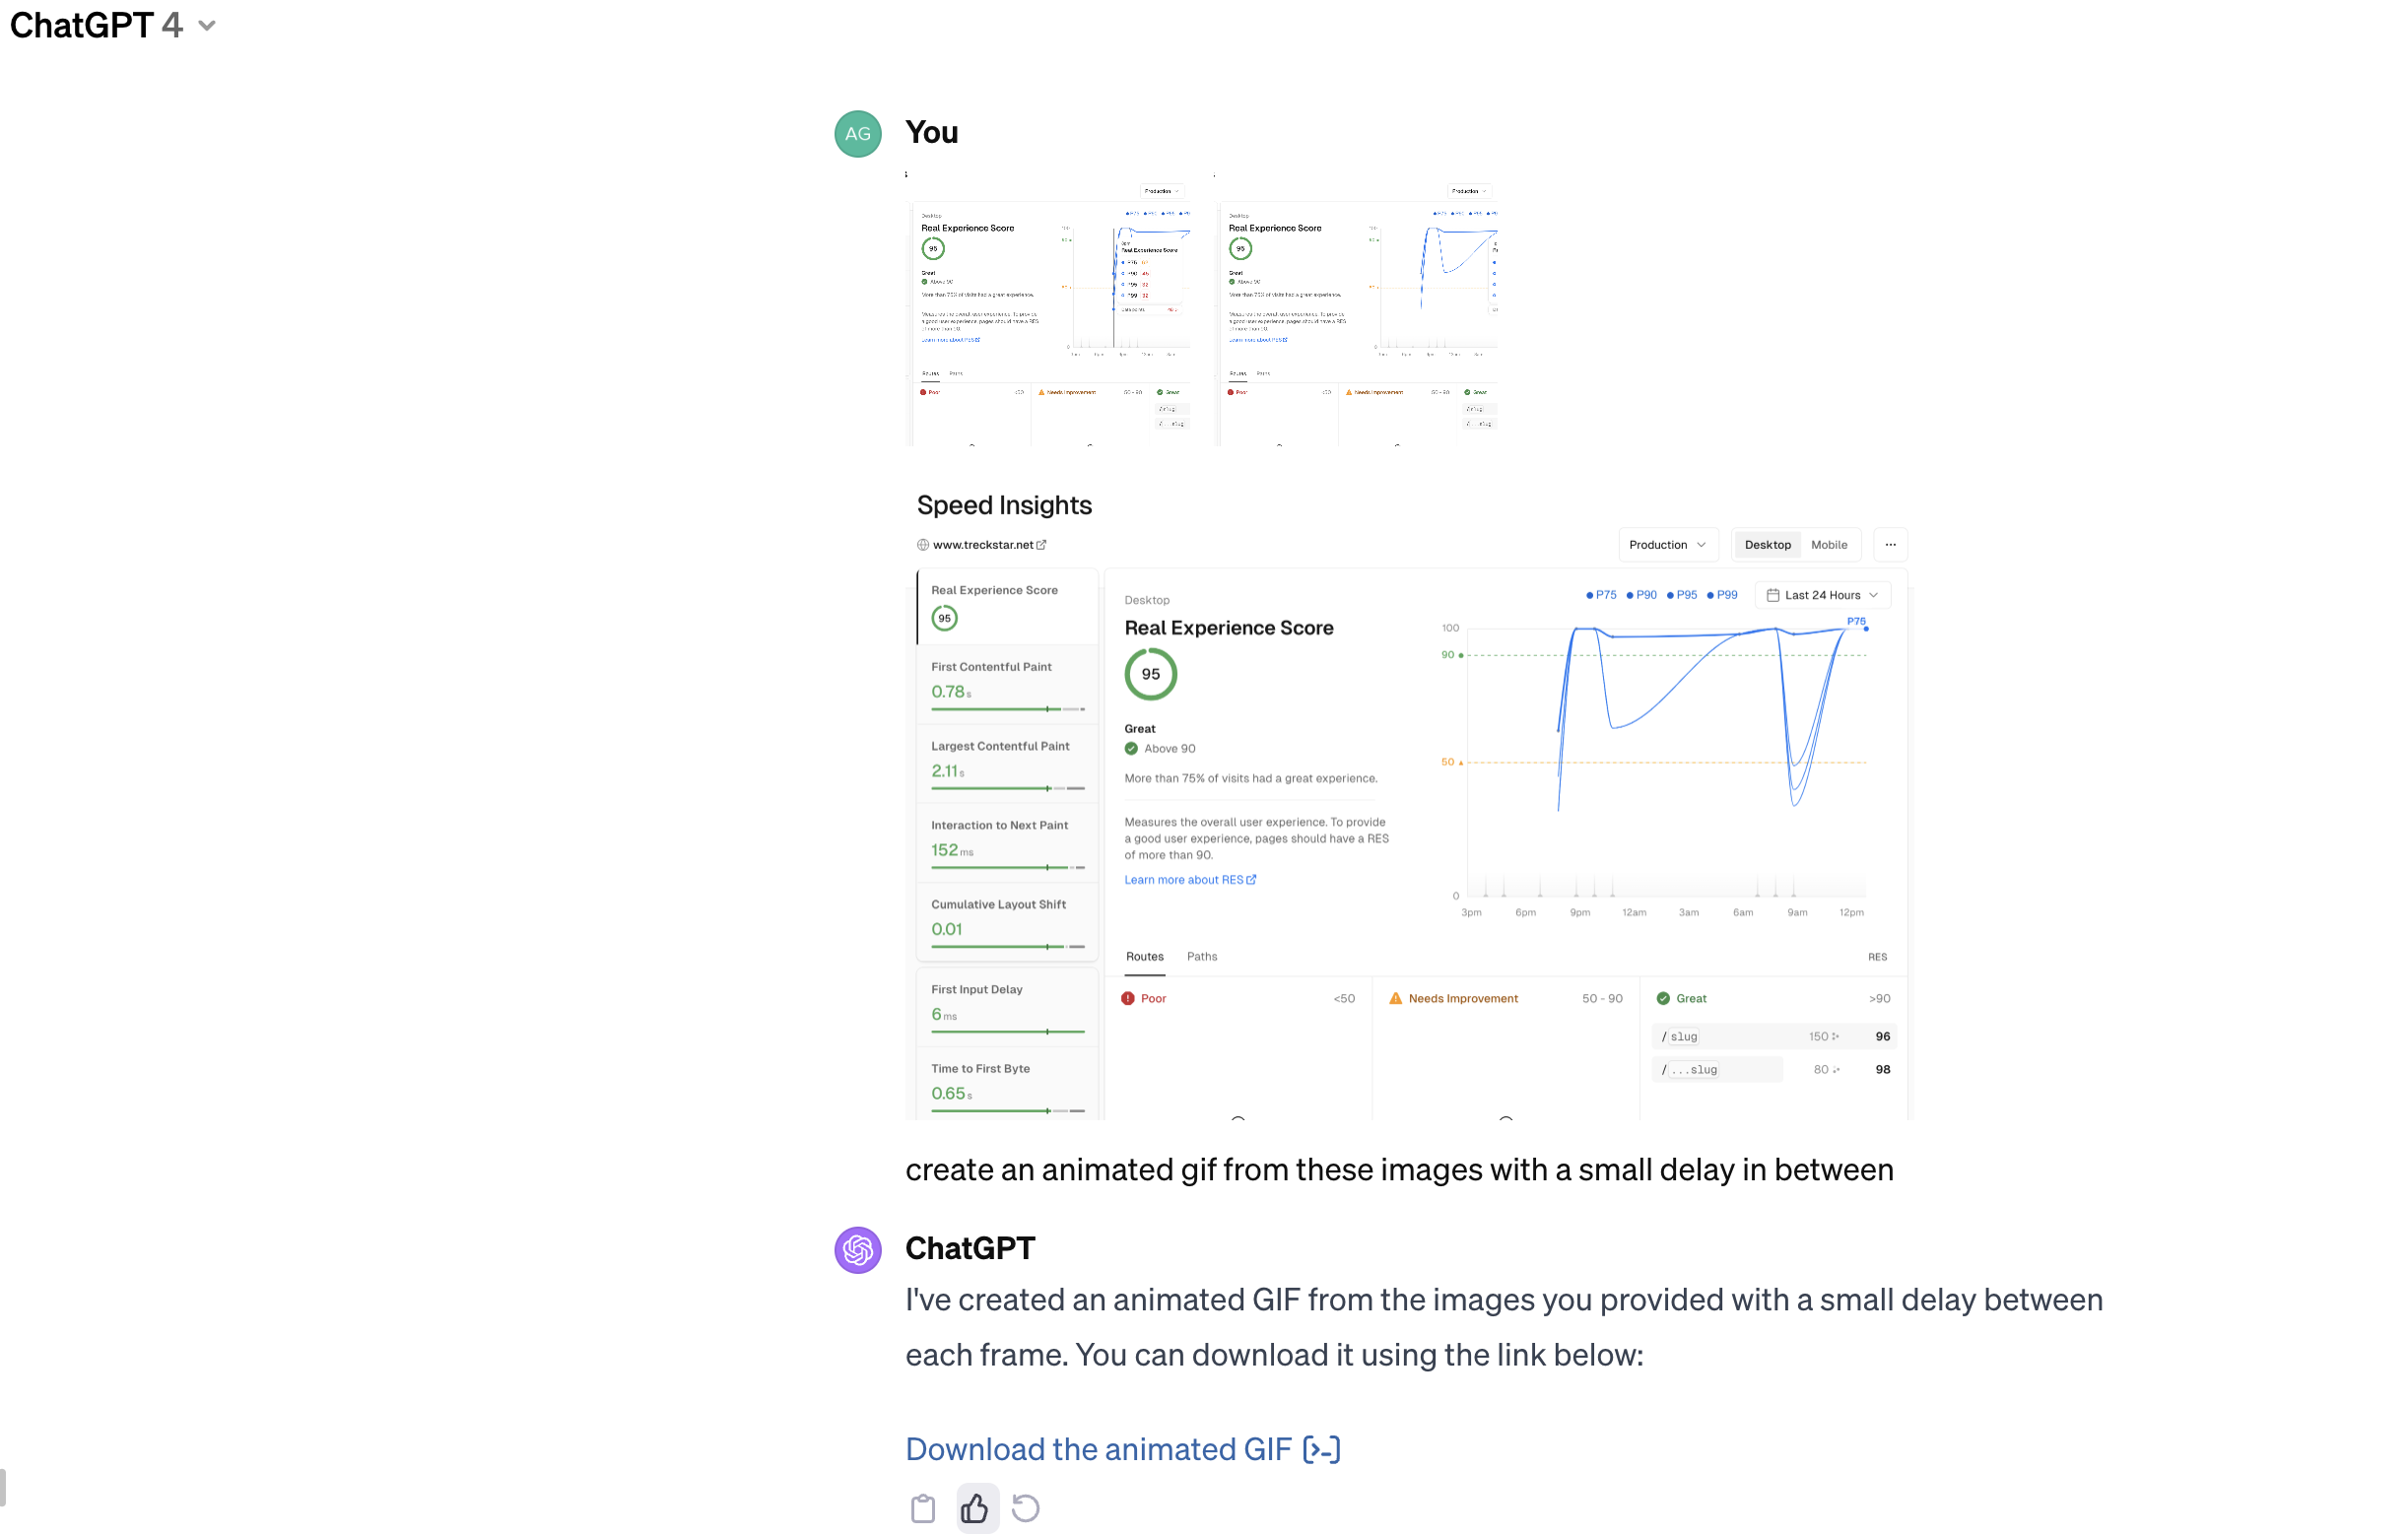Click Download the animated GIF link
Viewport: 2408px width, 1535px height.
[x=1098, y=1449]
